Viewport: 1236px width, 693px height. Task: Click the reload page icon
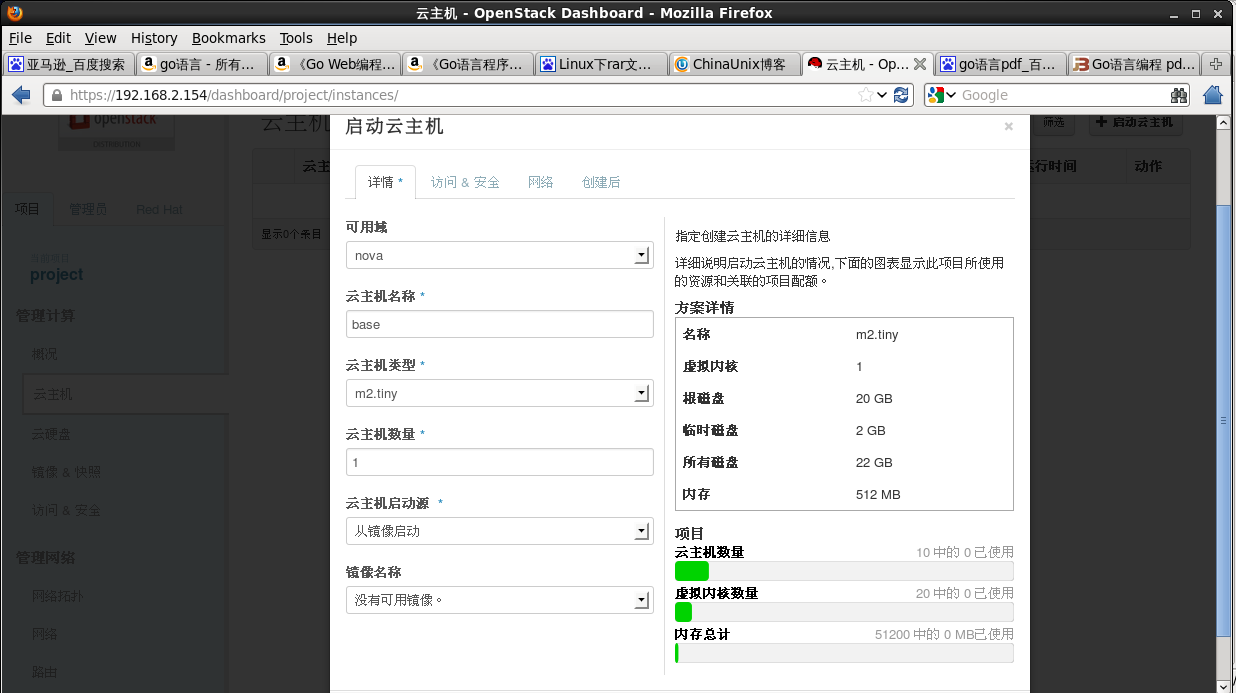point(901,94)
